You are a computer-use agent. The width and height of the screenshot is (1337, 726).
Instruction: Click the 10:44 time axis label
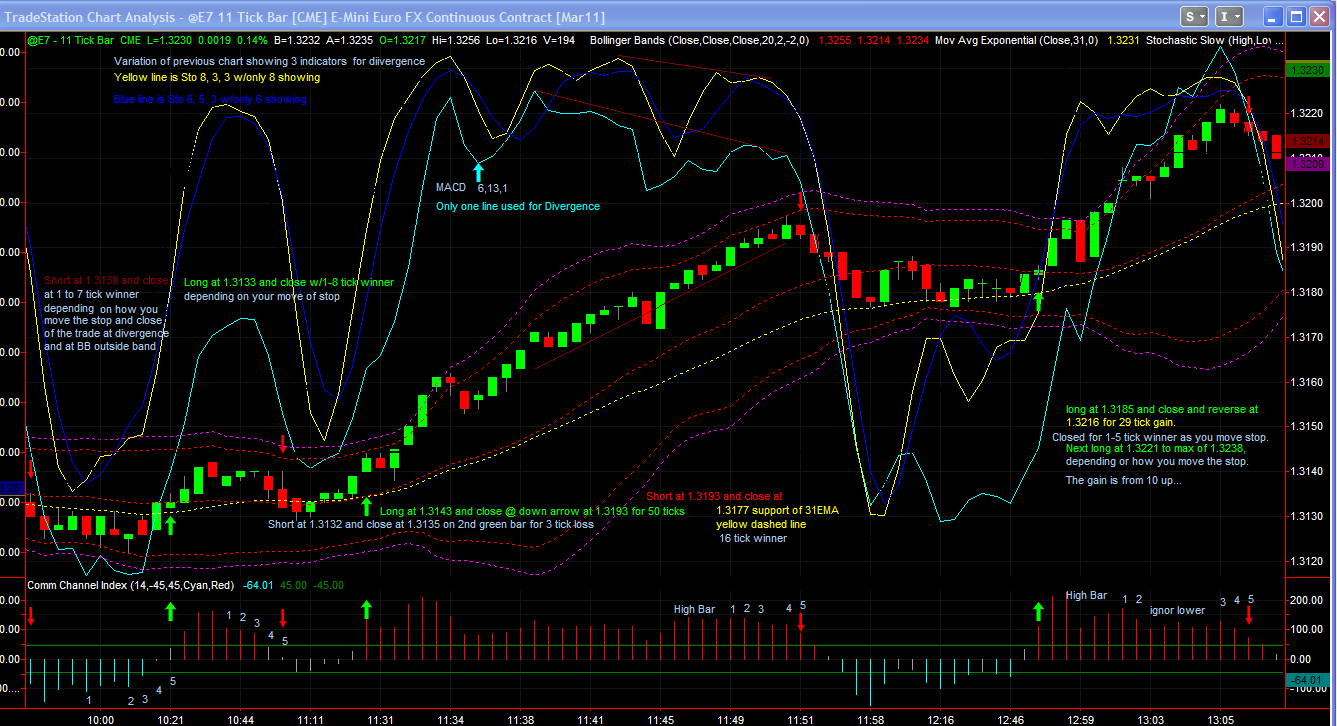pyautogui.click(x=241, y=719)
